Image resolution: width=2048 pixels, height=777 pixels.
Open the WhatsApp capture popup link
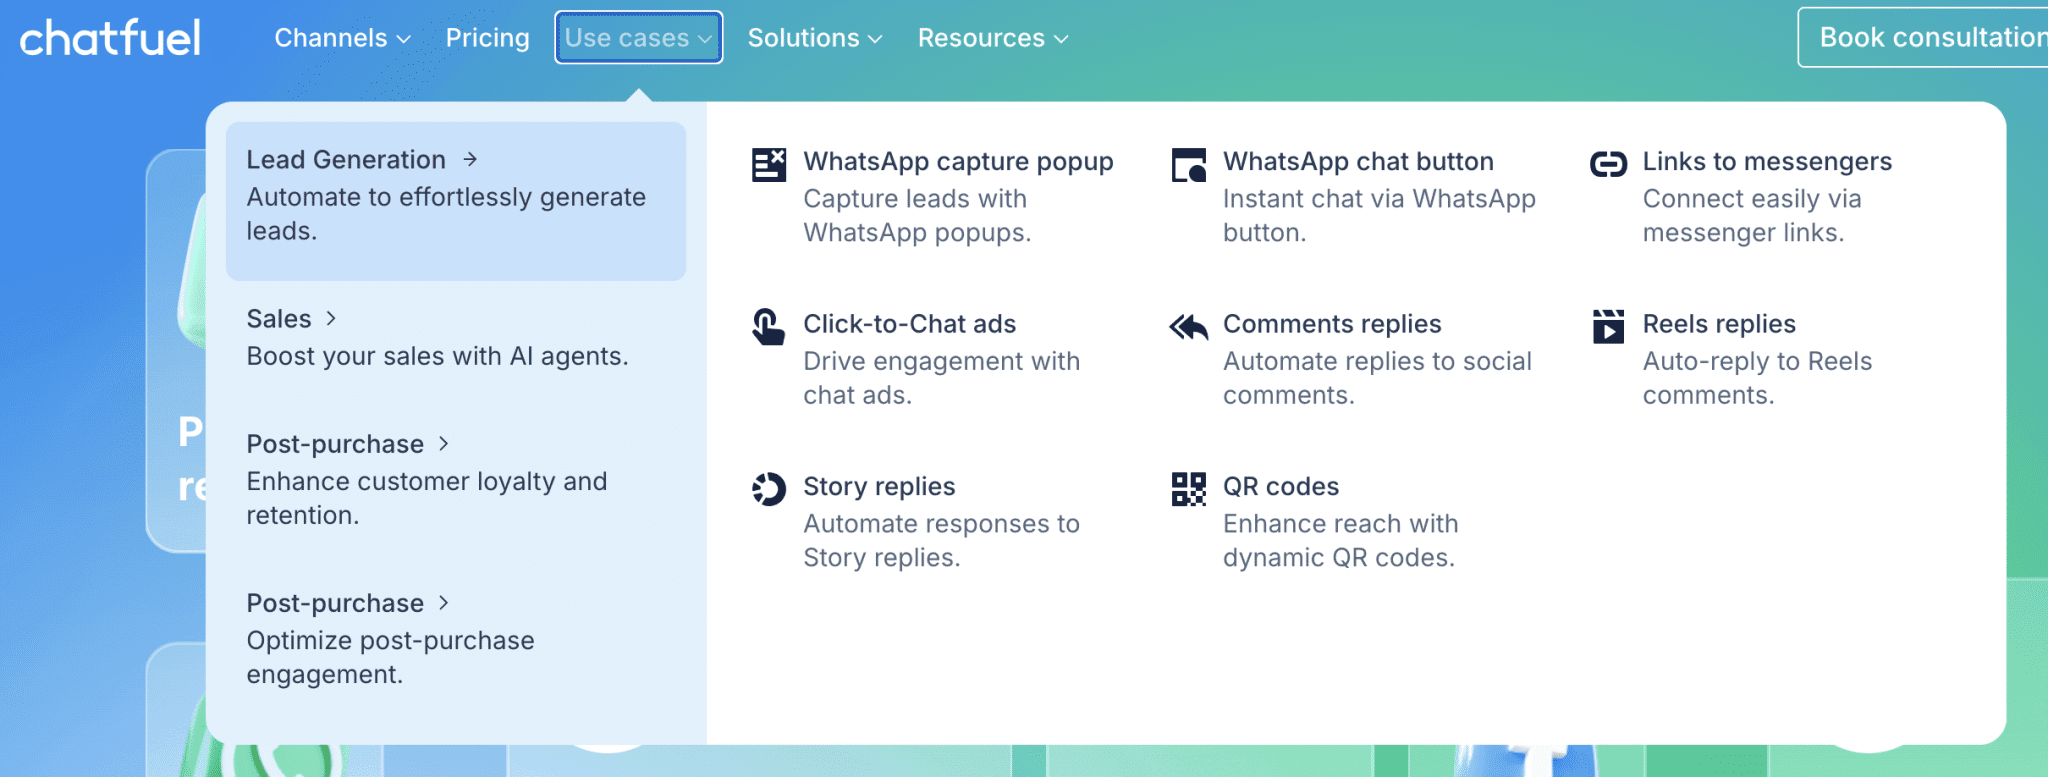click(x=958, y=161)
